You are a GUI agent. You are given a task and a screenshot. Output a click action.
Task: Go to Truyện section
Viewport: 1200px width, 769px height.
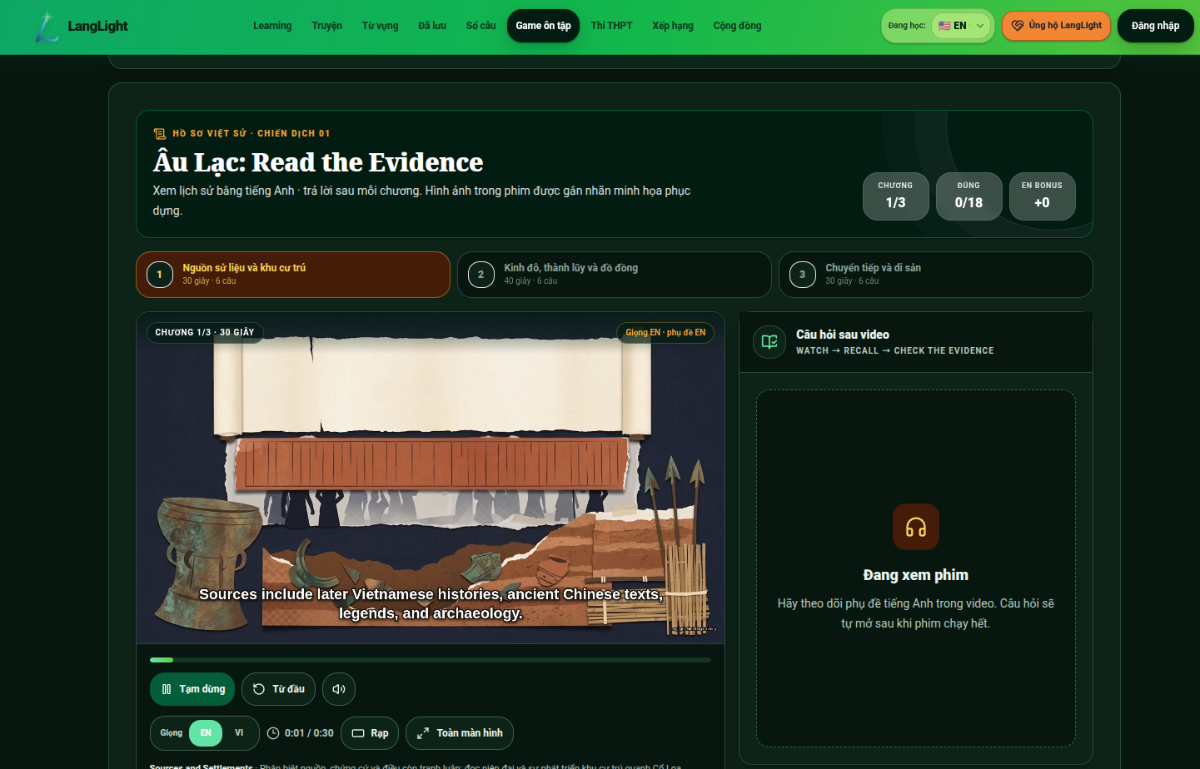pos(327,26)
